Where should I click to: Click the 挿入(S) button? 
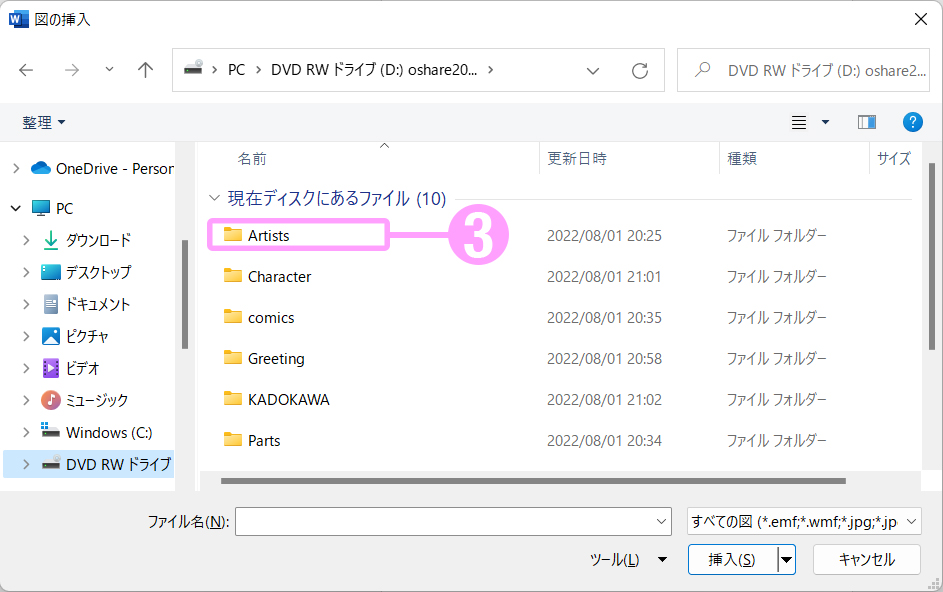(732, 560)
